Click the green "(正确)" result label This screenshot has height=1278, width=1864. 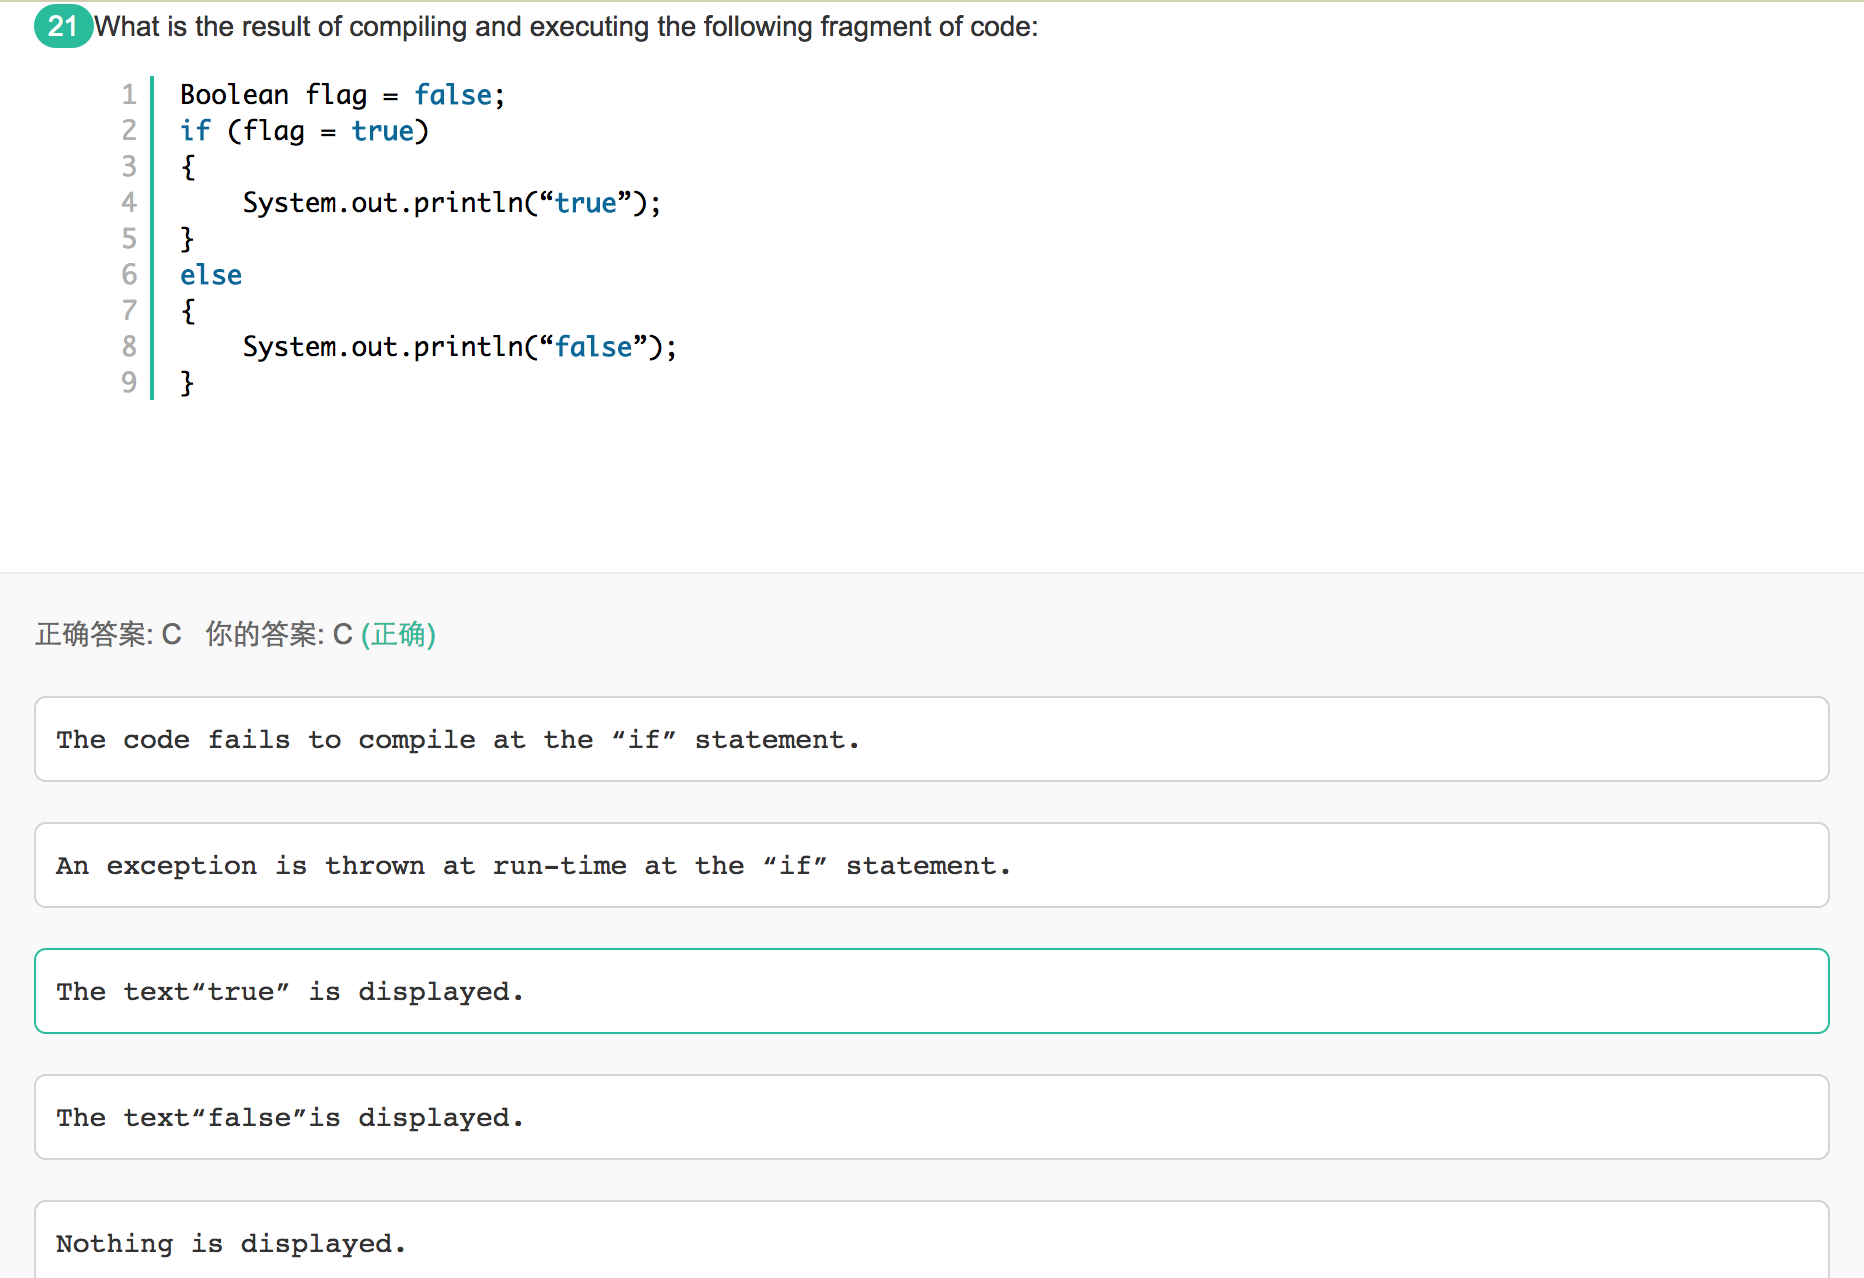(398, 634)
